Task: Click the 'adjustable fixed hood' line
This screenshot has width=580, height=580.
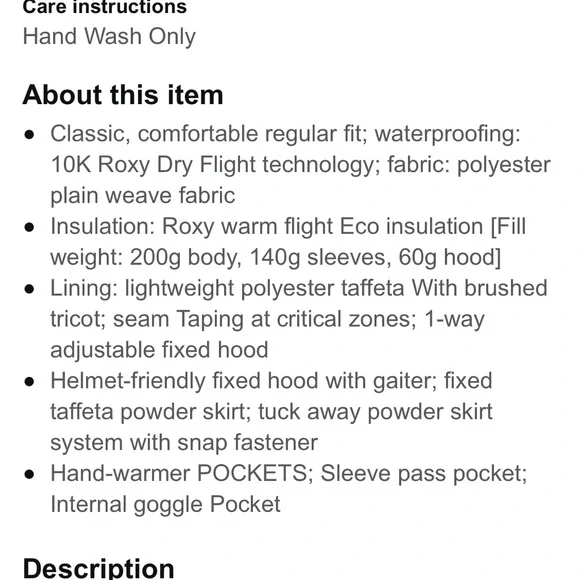Action: pyautogui.click(x=159, y=350)
